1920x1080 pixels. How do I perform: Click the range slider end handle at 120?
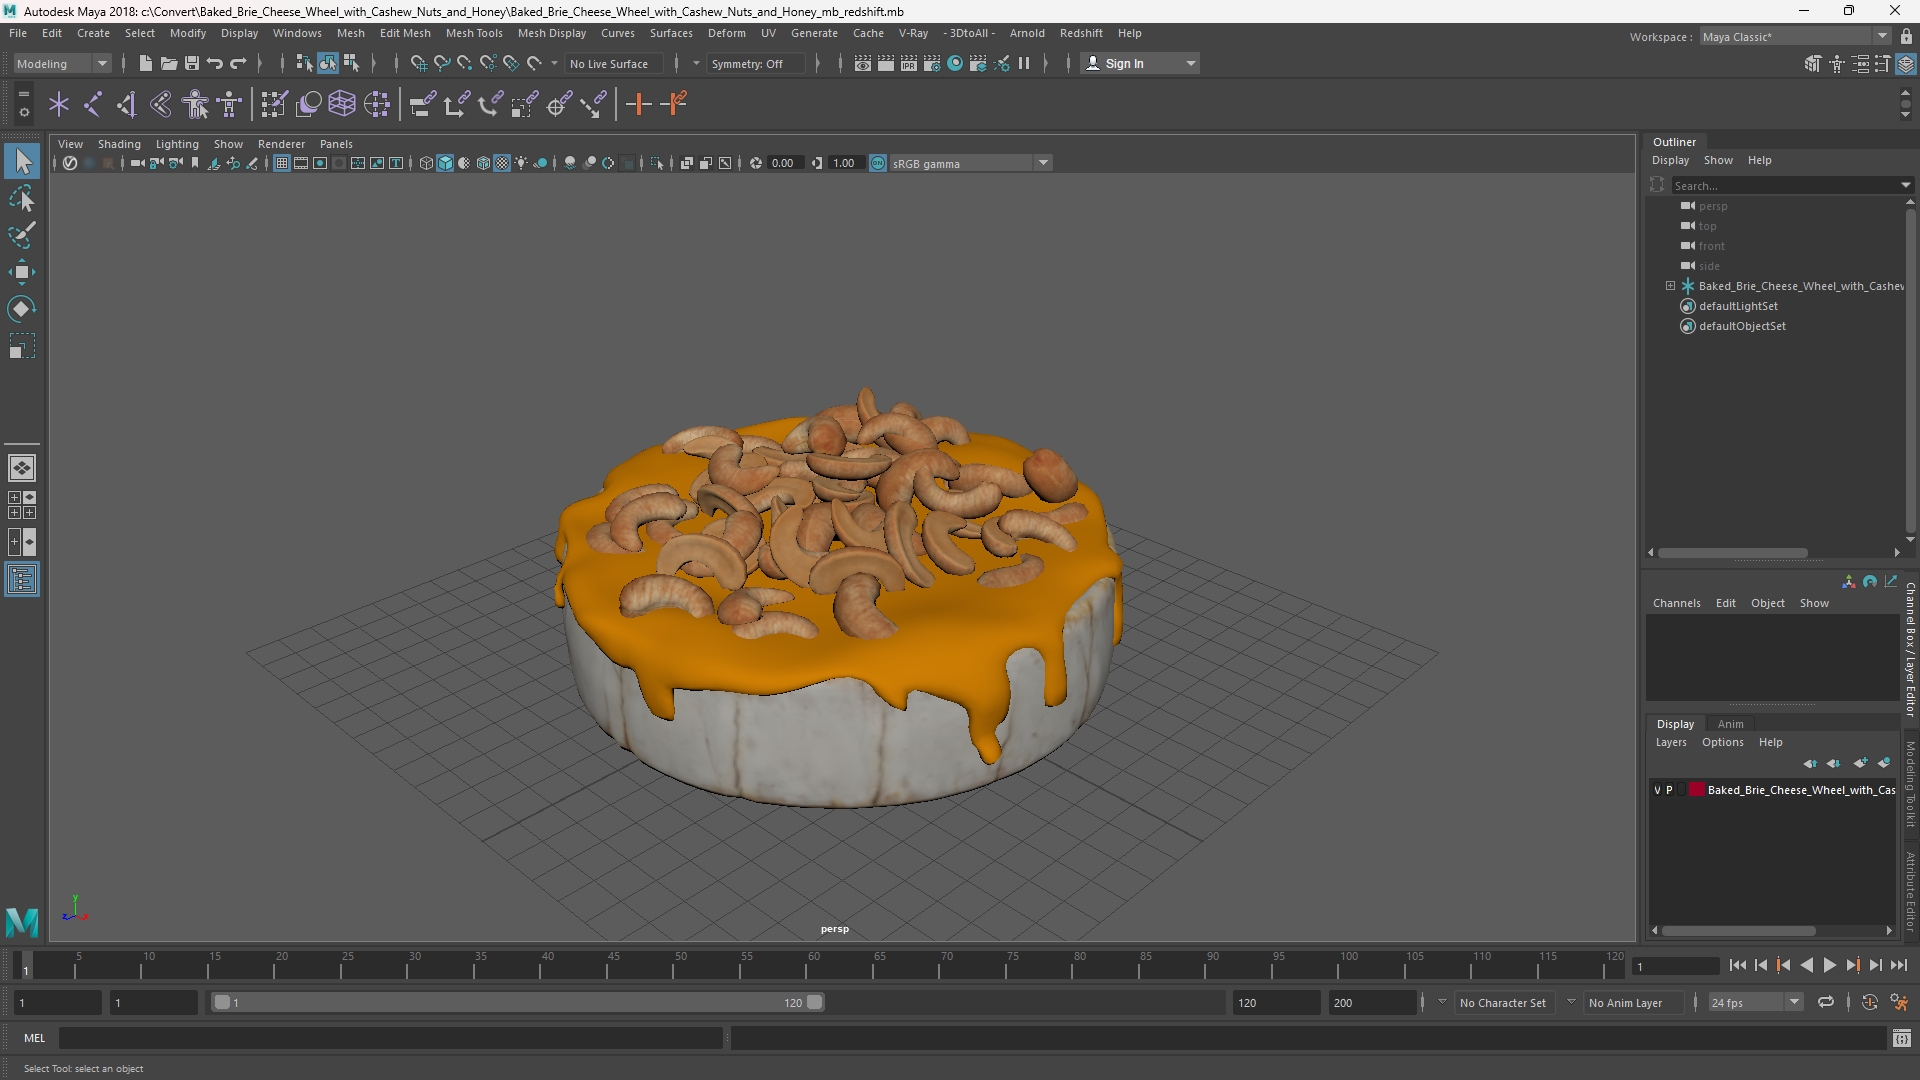tap(815, 1002)
